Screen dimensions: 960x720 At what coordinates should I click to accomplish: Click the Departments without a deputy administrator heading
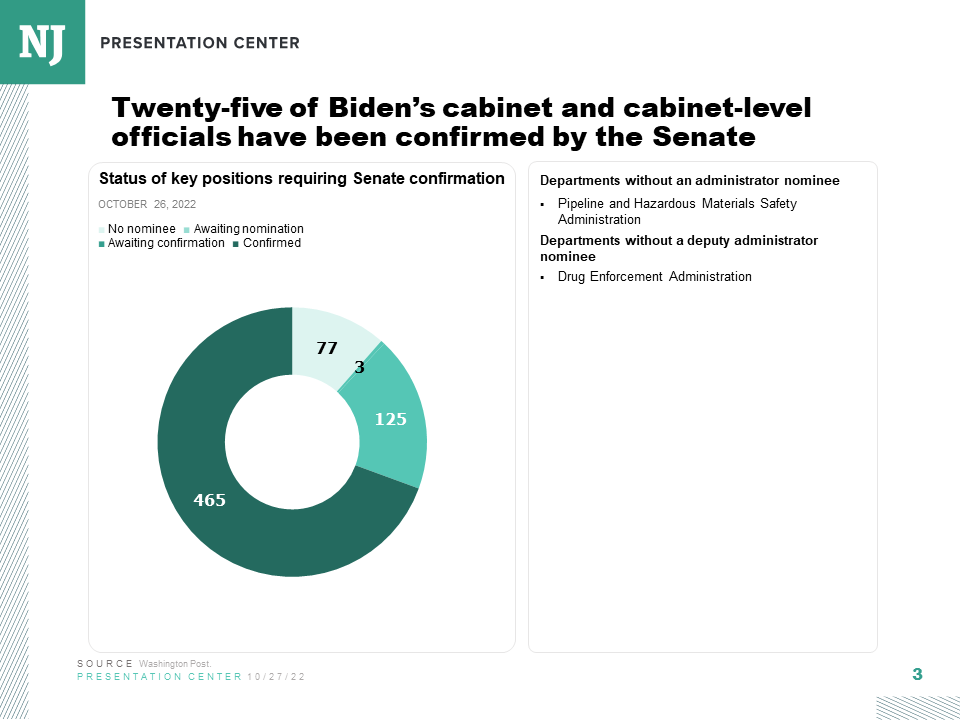tap(679, 248)
